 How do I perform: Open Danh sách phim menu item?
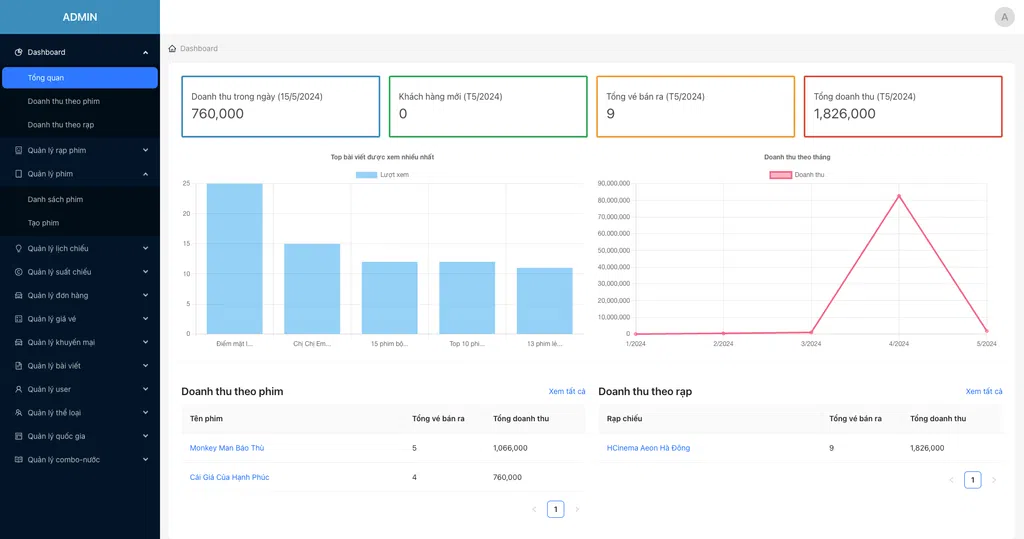coord(80,199)
